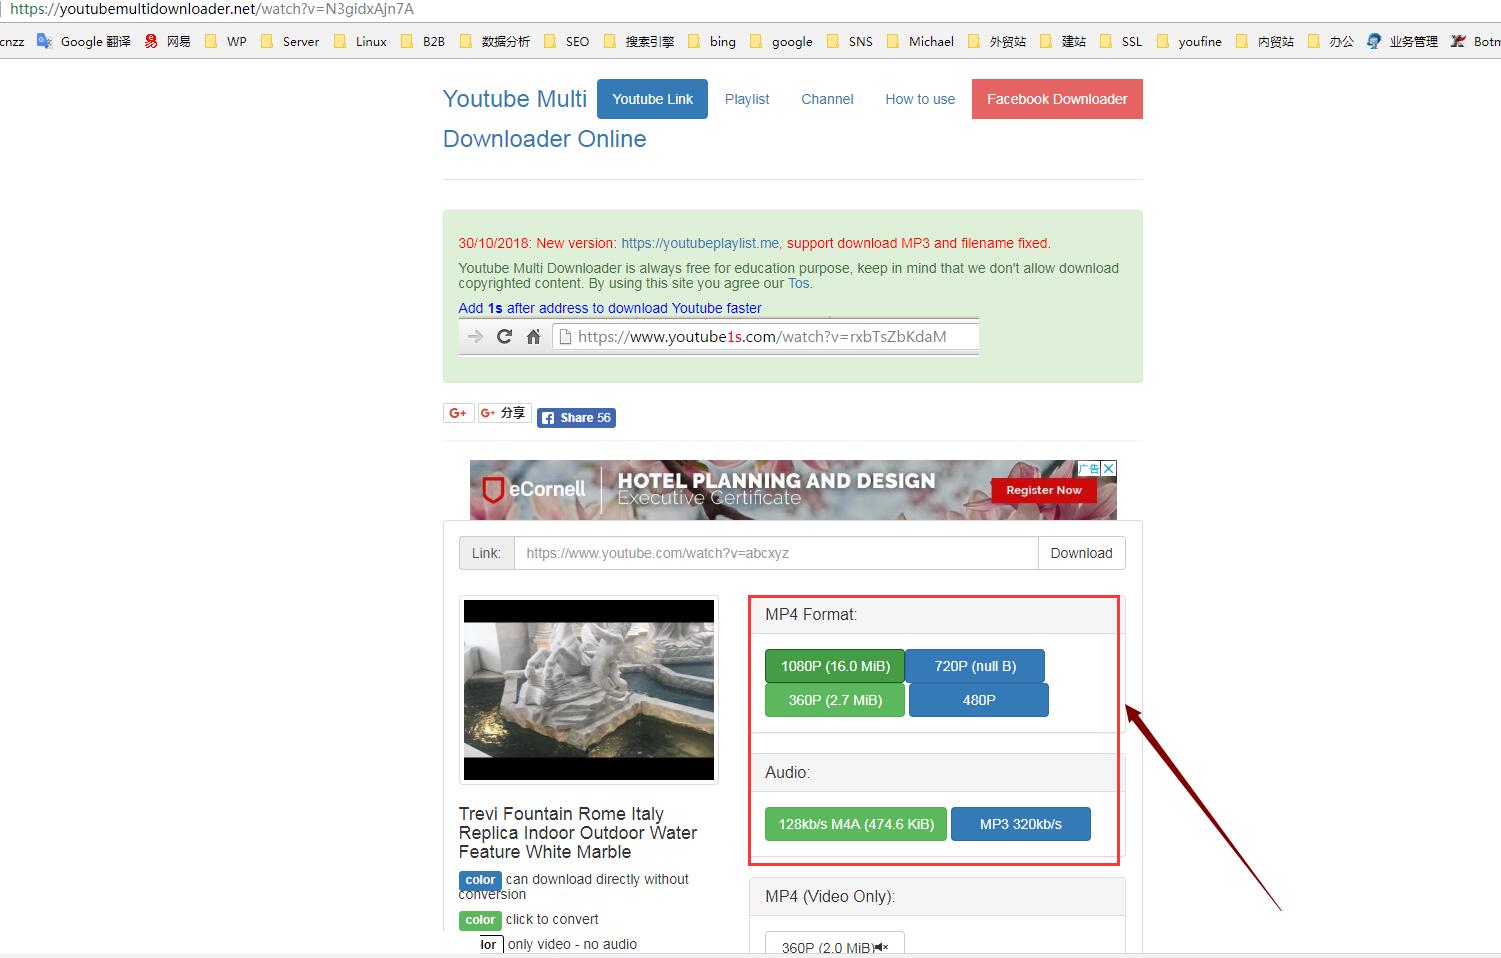Open the Tos link

799,283
